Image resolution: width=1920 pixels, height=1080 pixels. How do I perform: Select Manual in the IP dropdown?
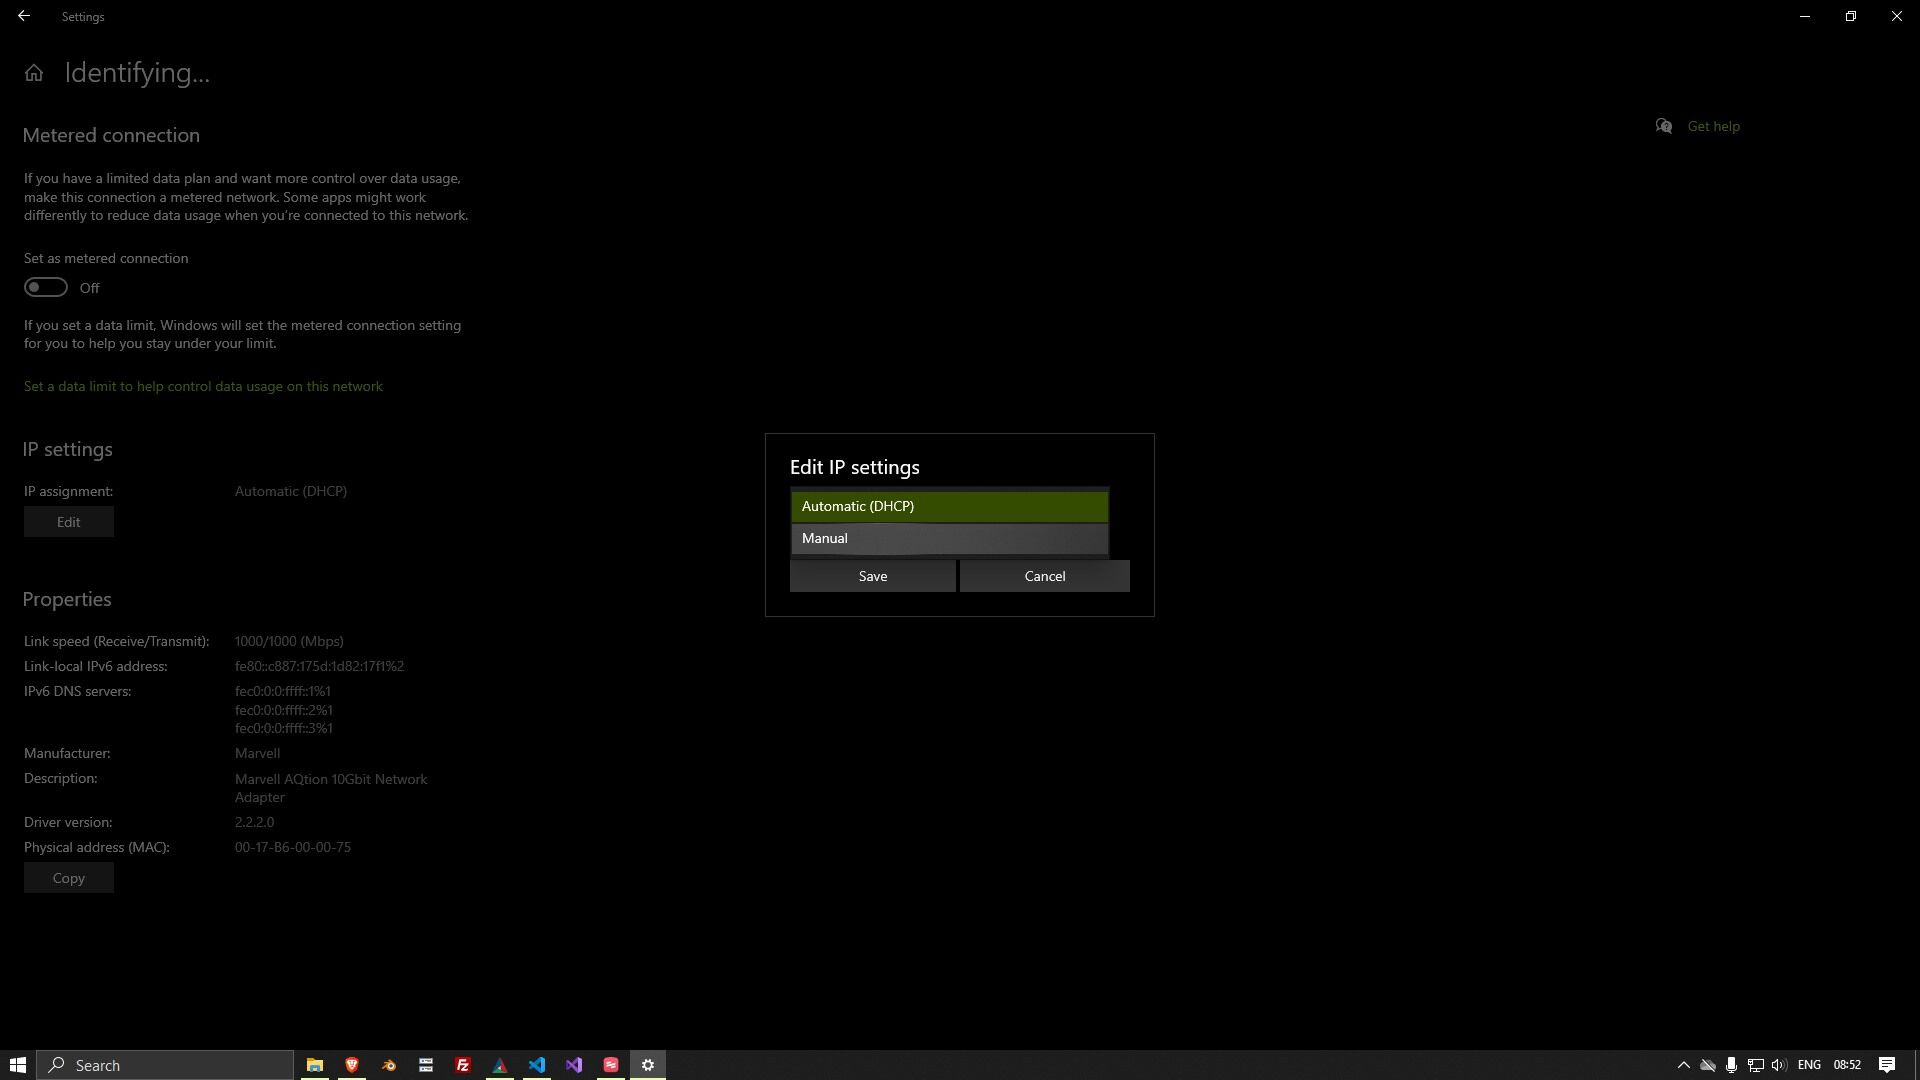[x=948, y=539]
